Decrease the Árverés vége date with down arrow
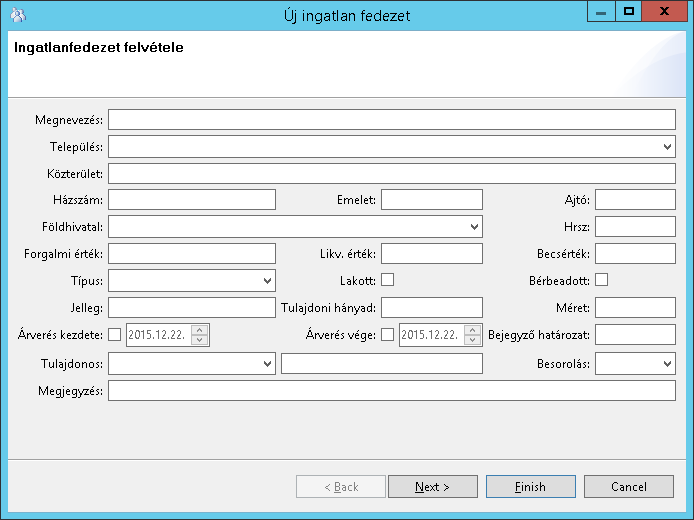This screenshot has height=520, width=694. (x=472, y=340)
